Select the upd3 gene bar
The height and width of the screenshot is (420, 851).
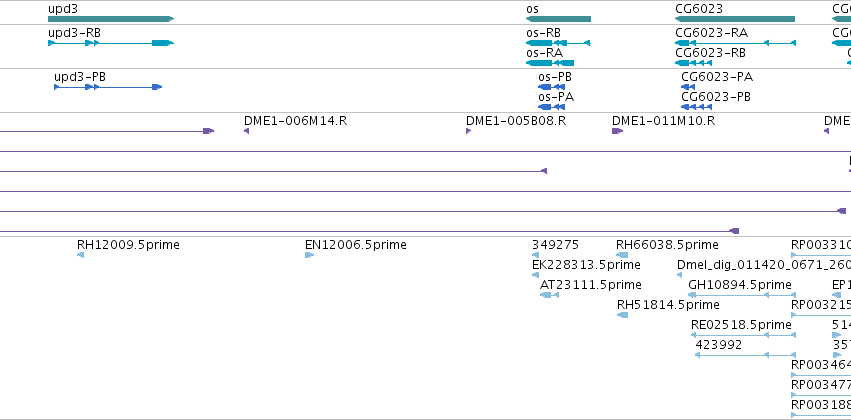coord(111,19)
